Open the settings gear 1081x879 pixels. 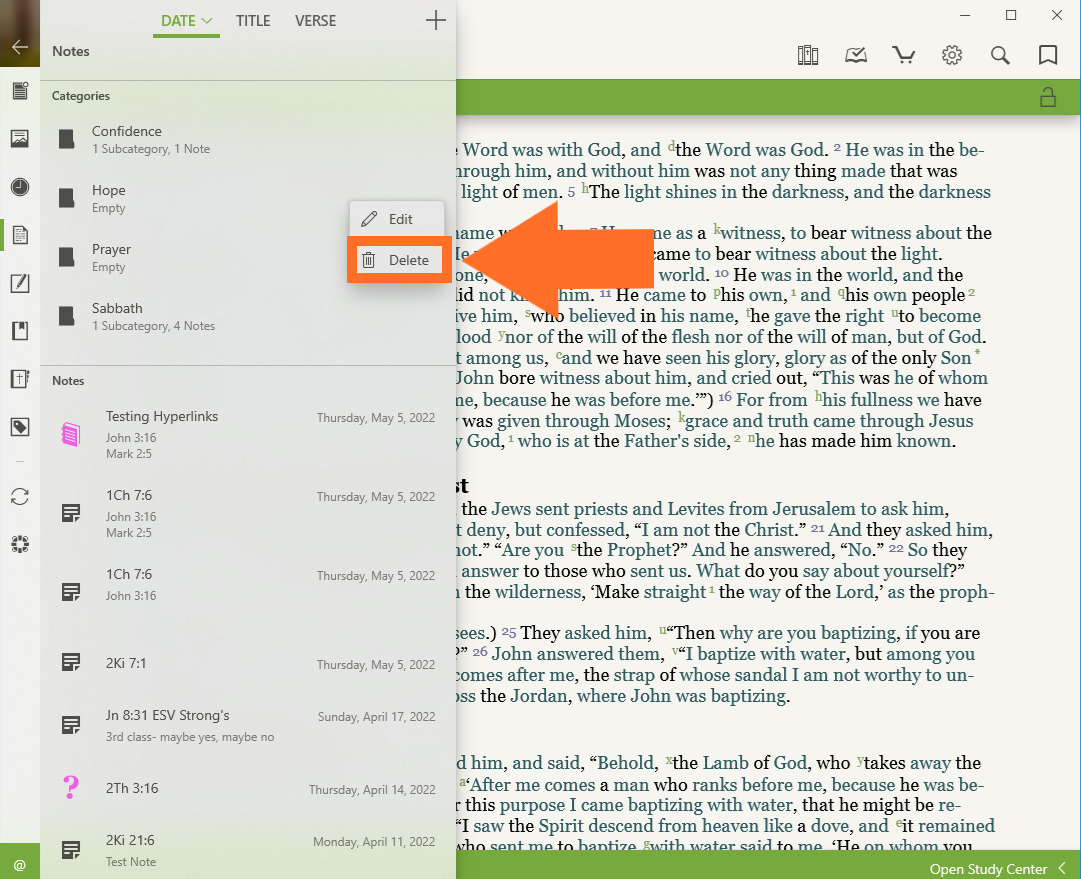952,55
